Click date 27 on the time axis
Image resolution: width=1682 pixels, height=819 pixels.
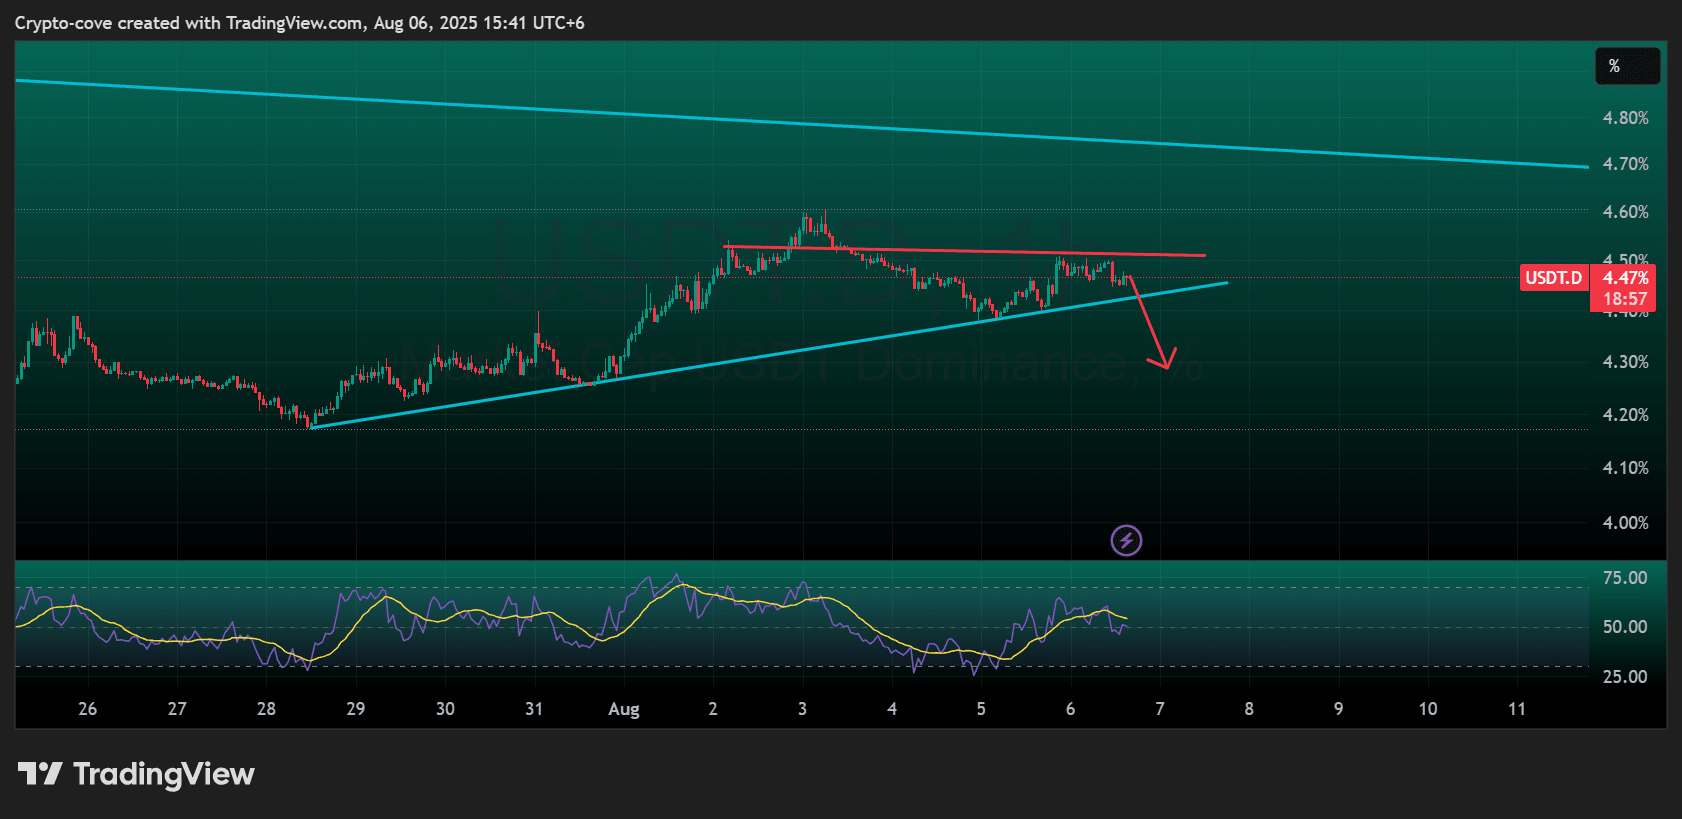pyautogui.click(x=177, y=709)
